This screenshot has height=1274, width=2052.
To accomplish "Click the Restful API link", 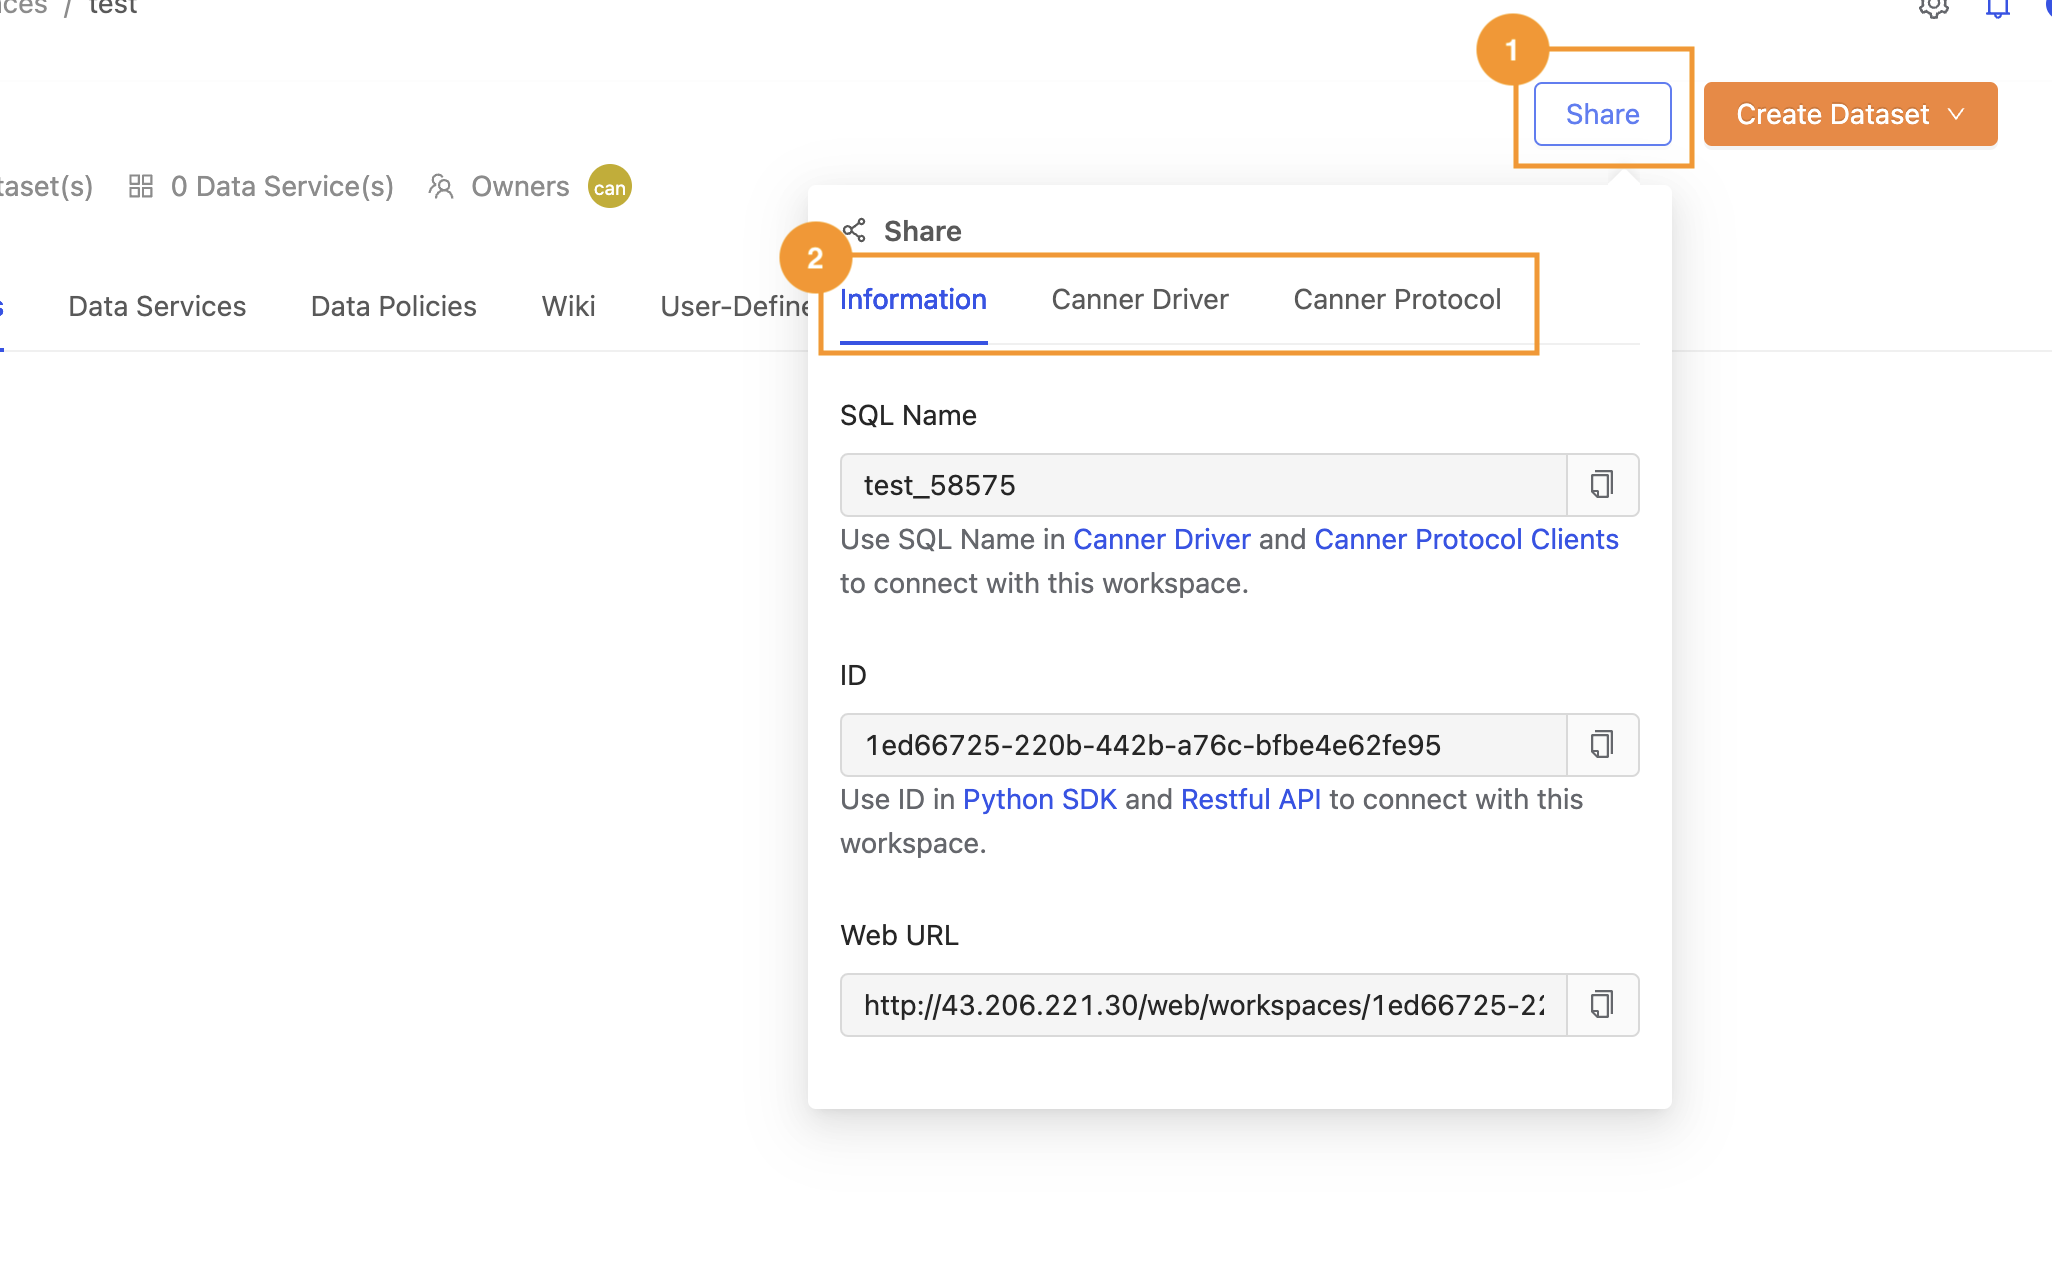I will point(1249,798).
